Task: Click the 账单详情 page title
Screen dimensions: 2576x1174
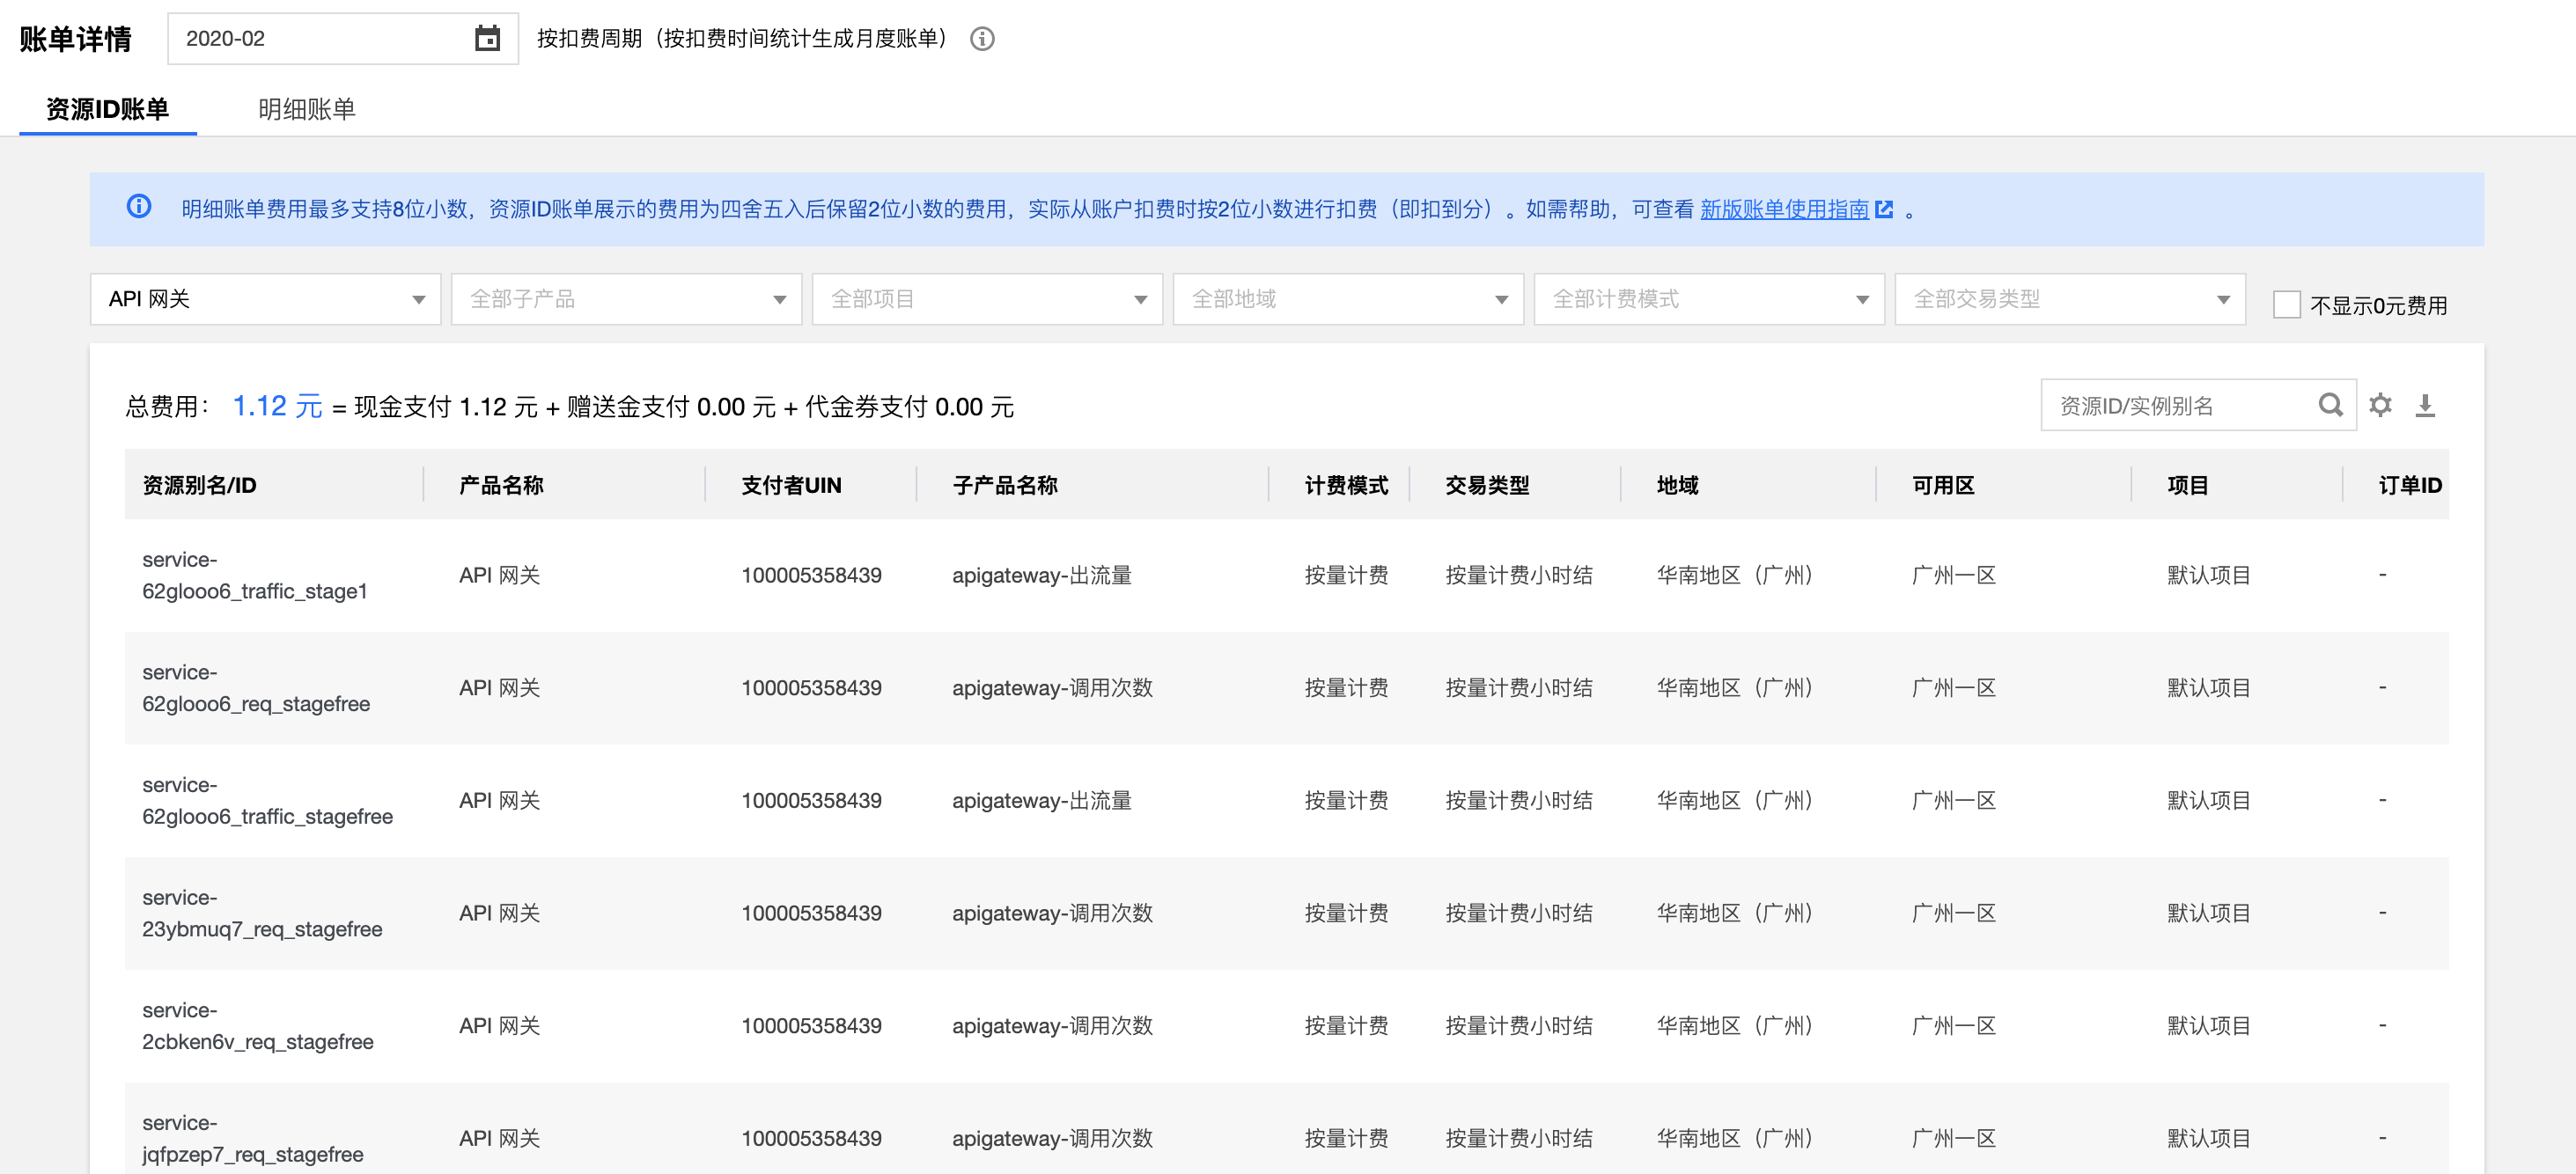Action: pyautogui.click(x=75, y=39)
